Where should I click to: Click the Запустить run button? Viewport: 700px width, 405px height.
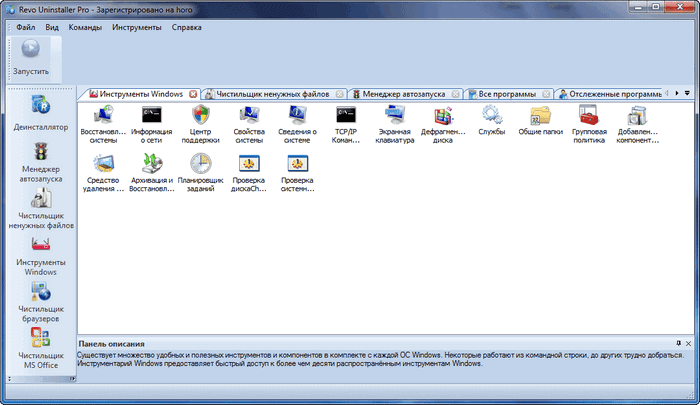point(30,58)
